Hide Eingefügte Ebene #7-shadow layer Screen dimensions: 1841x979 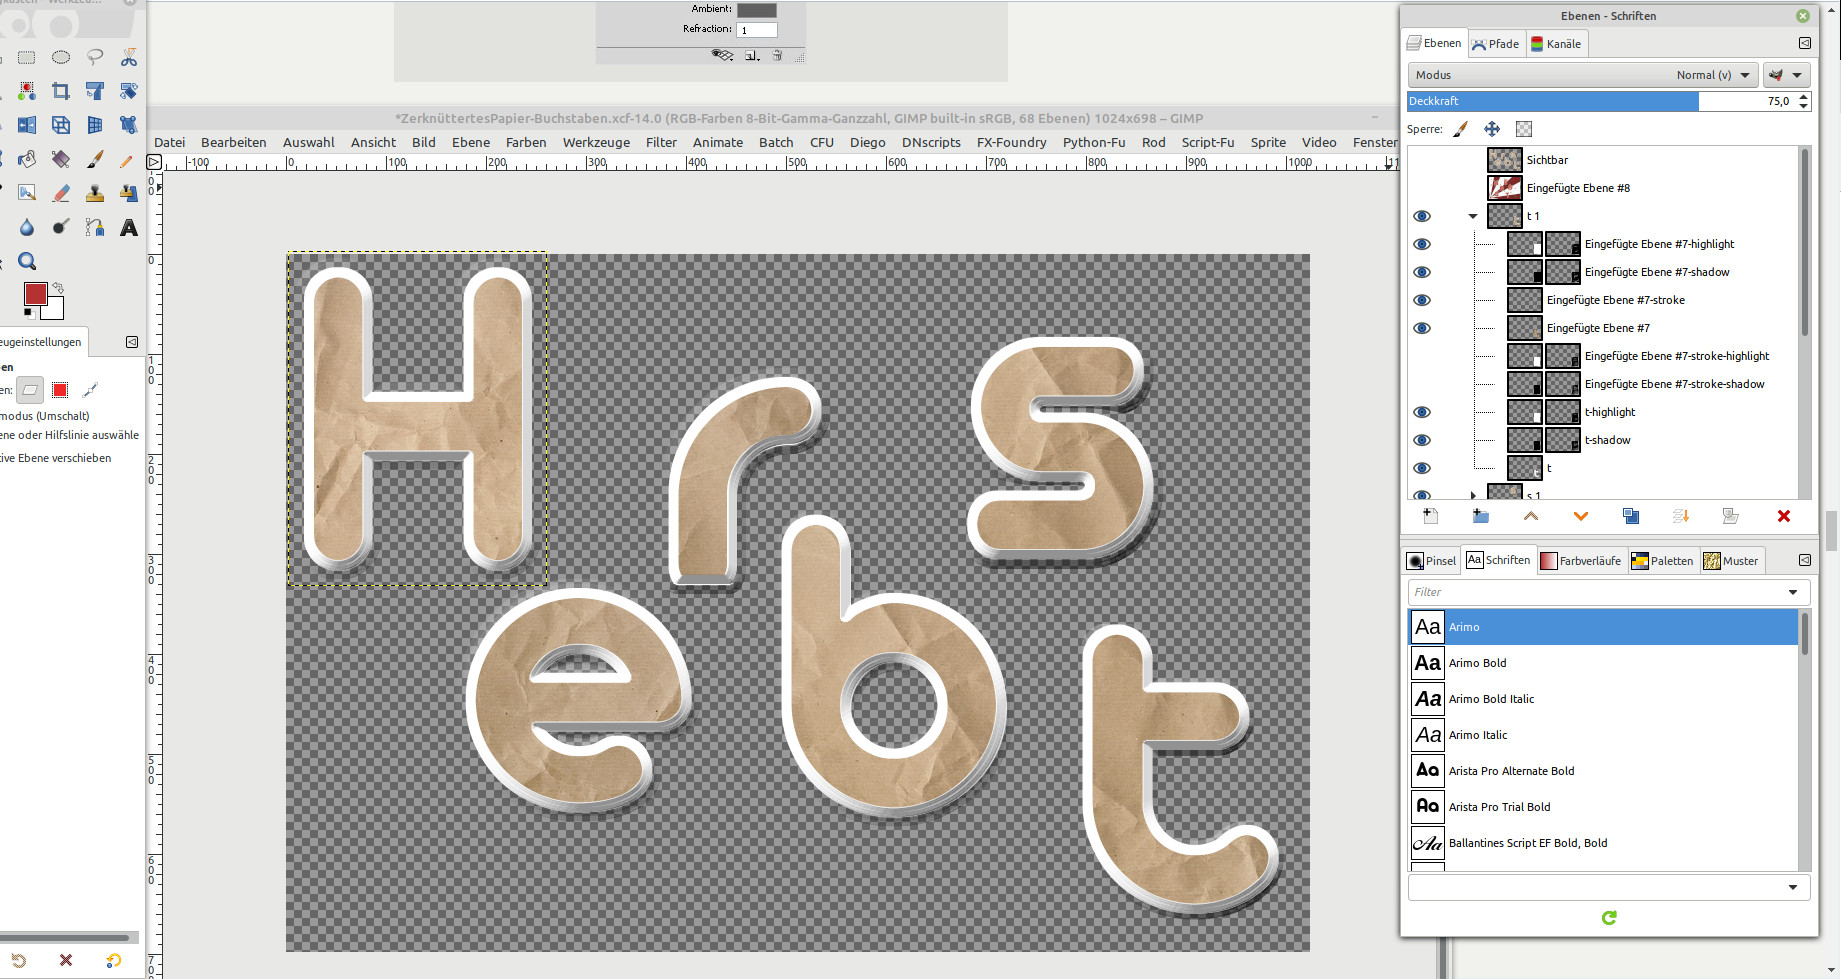[1422, 272]
